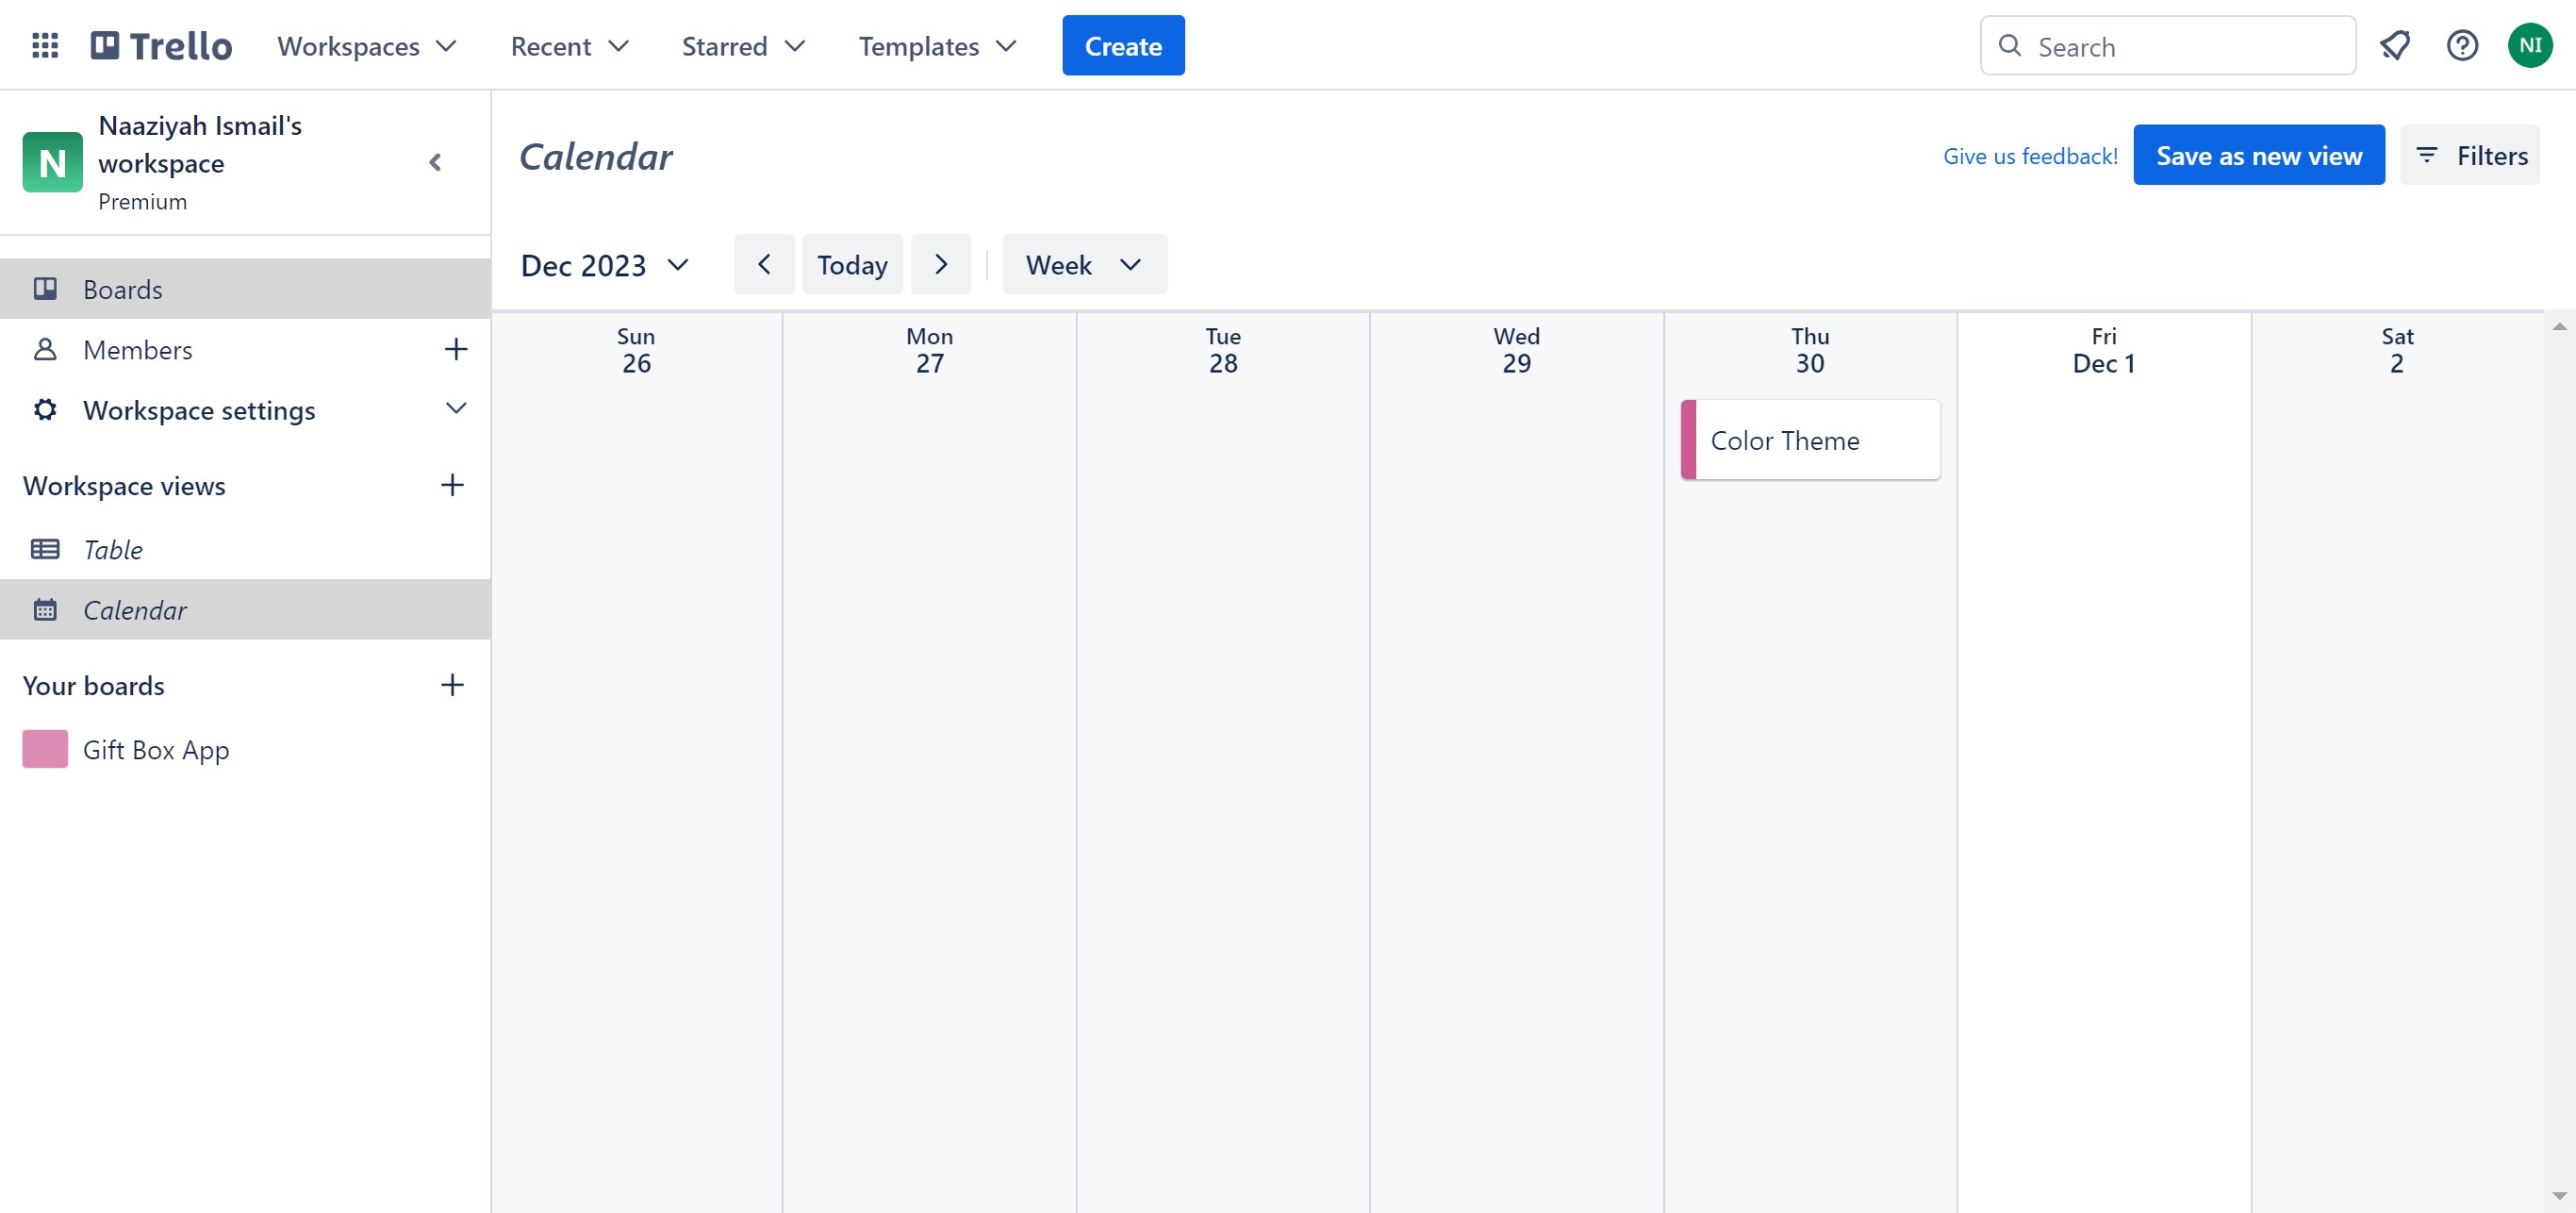Select the Fri Dec 1 day header
2576x1213 pixels.
coord(2103,350)
